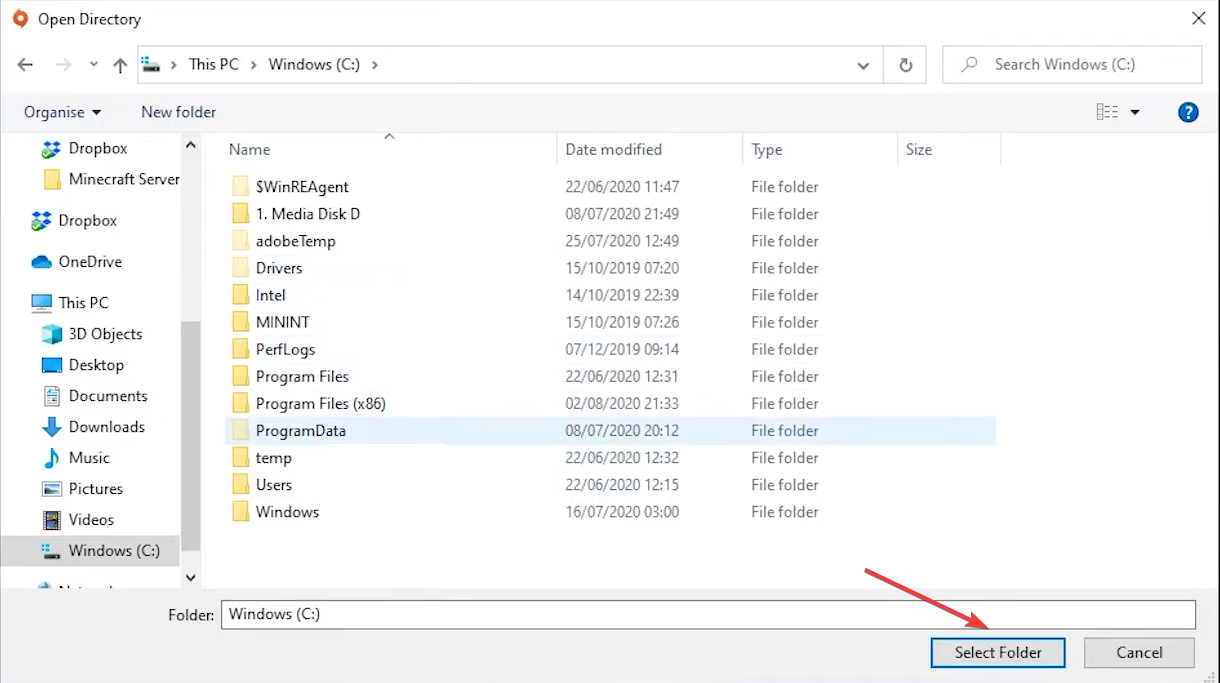Select the PerfLogs folder
This screenshot has width=1220, height=683.
click(285, 348)
